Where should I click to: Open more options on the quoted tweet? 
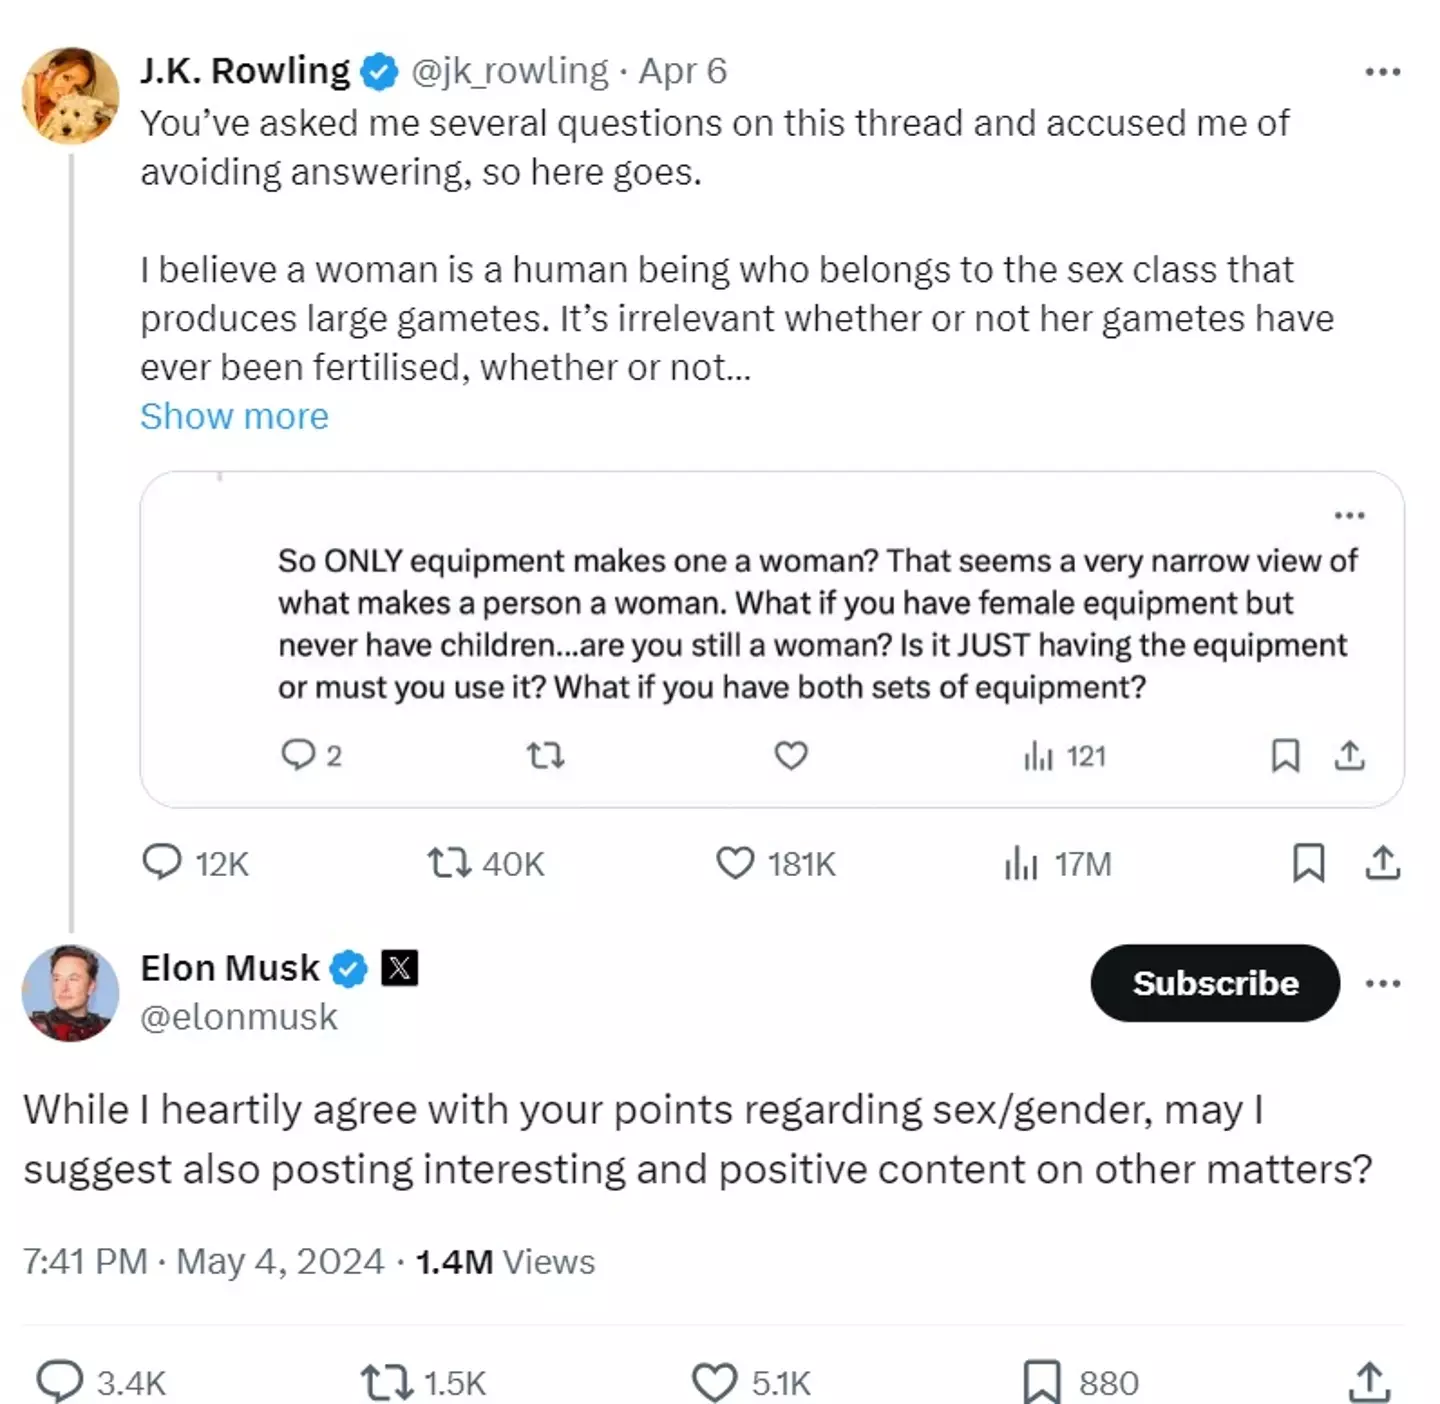[x=1350, y=515]
